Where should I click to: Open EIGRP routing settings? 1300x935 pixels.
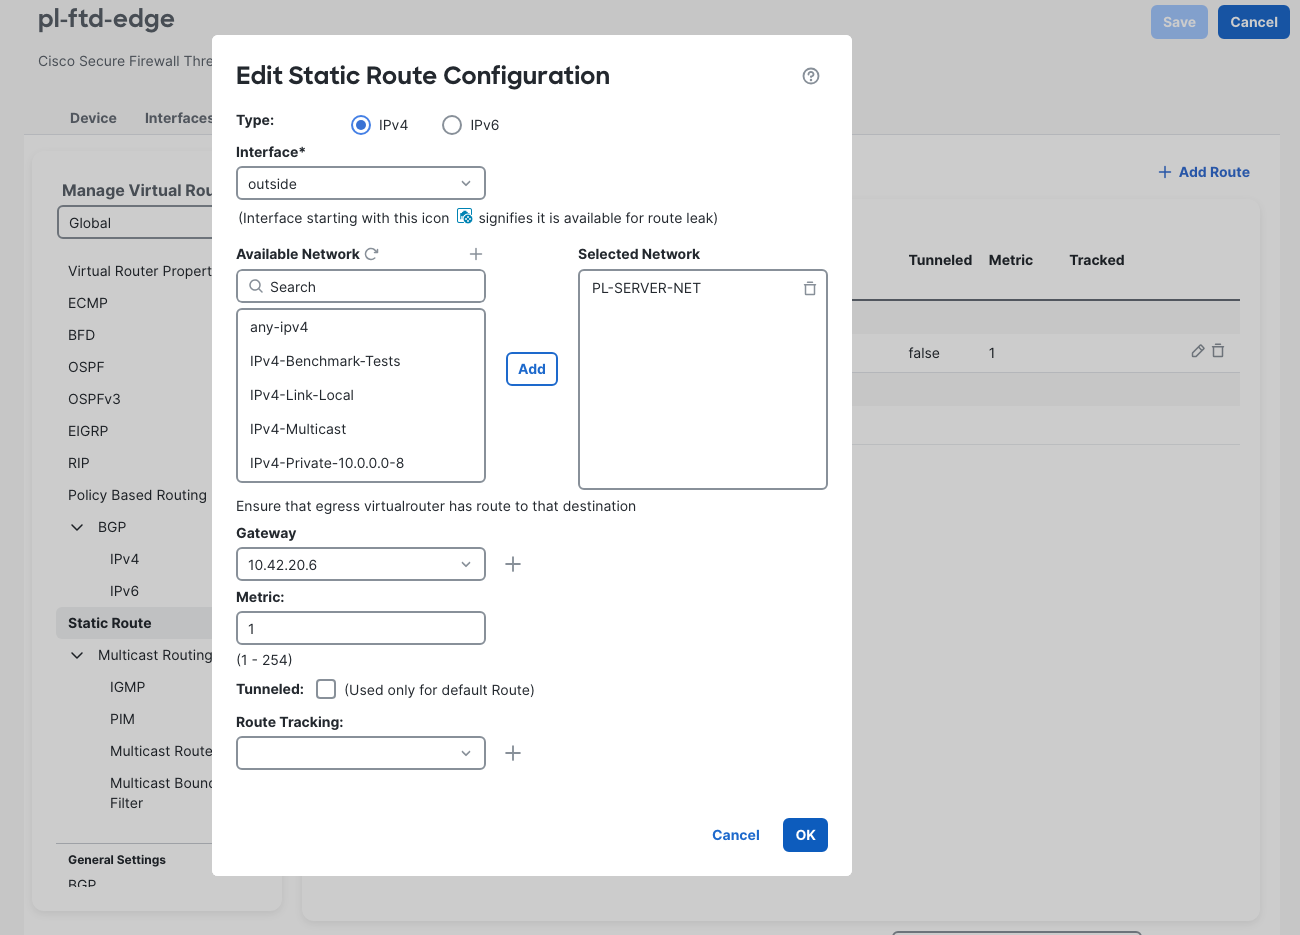pyautogui.click(x=88, y=431)
